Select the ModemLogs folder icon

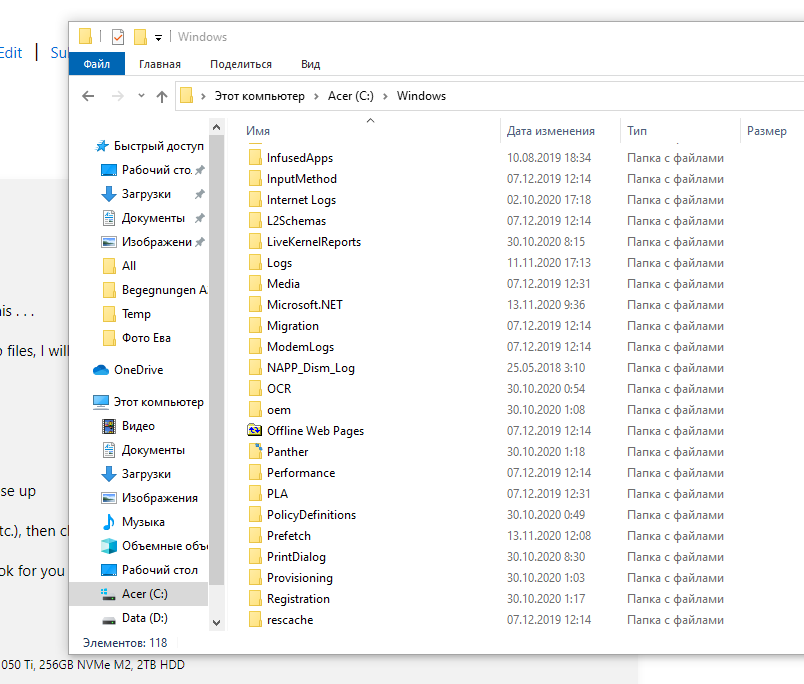[x=255, y=347]
